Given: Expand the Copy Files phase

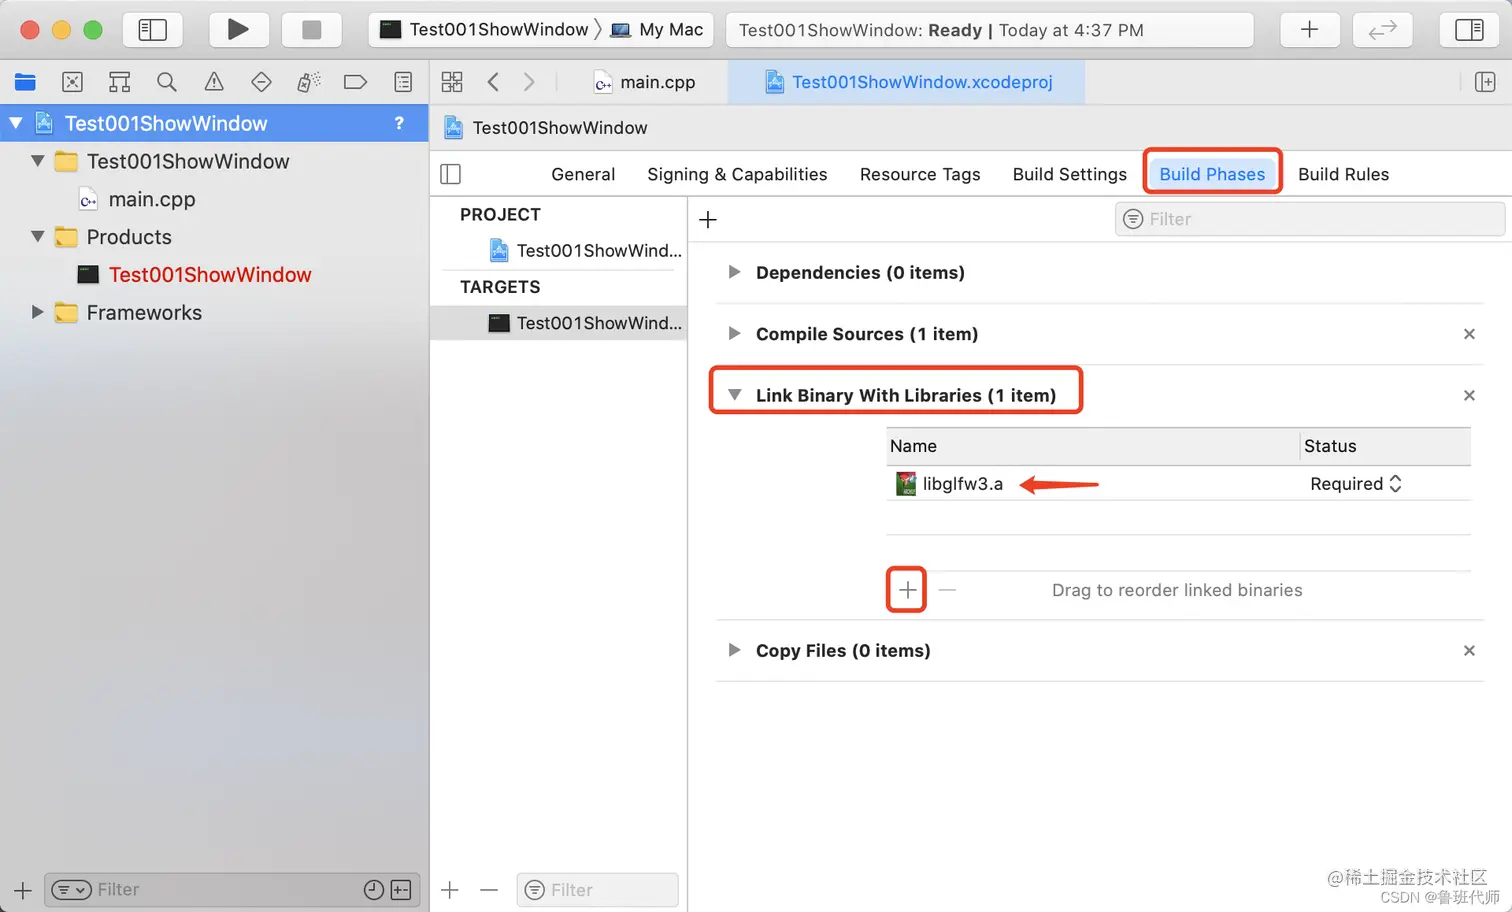Looking at the screenshot, I should [x=734, y=650].
